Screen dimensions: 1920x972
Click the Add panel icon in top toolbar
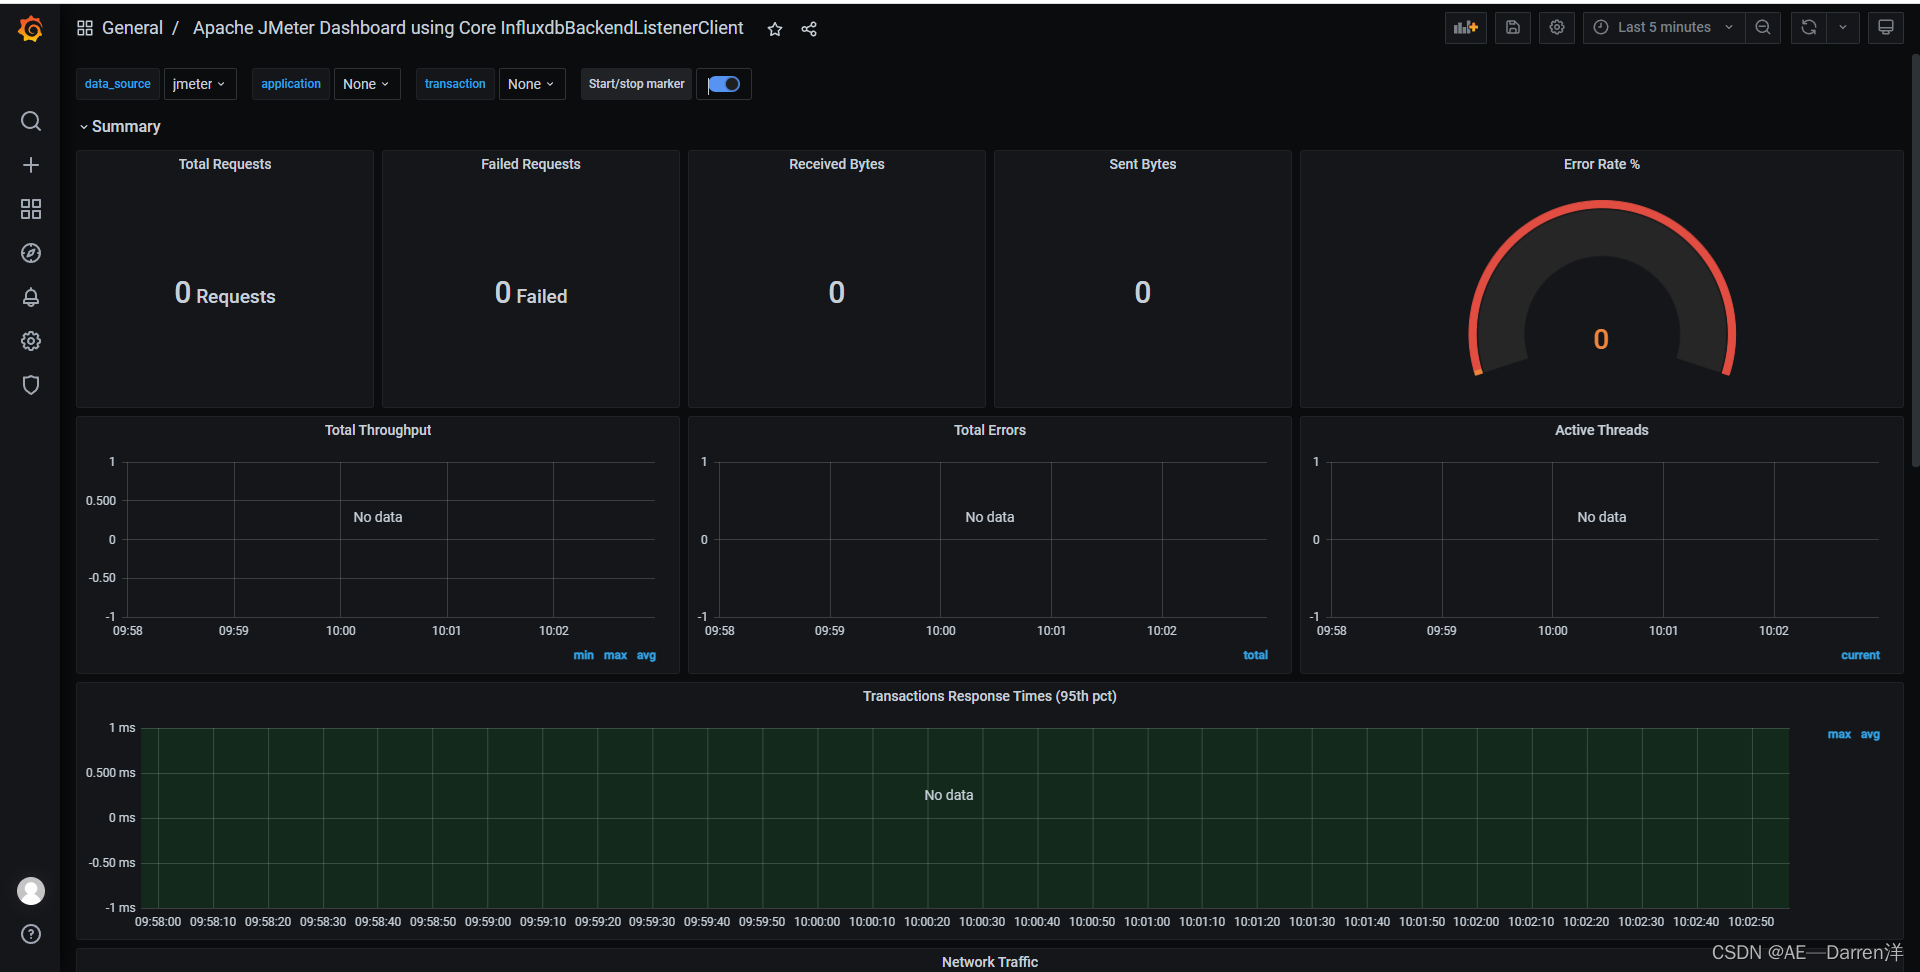(1464, 27)
